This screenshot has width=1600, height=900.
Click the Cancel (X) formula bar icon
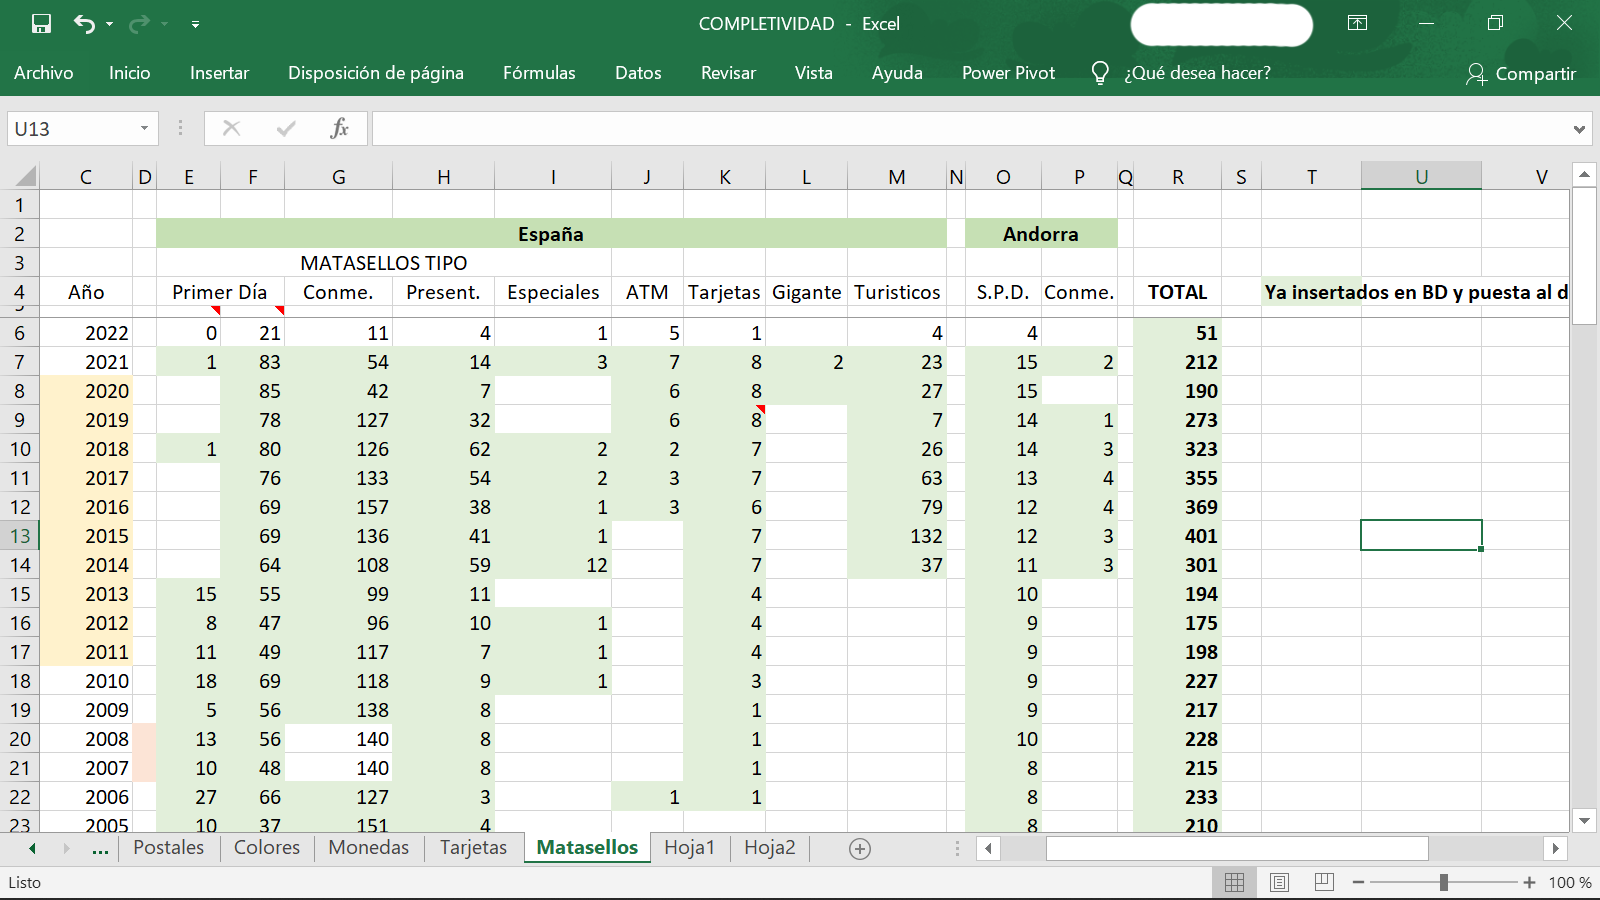231,128
